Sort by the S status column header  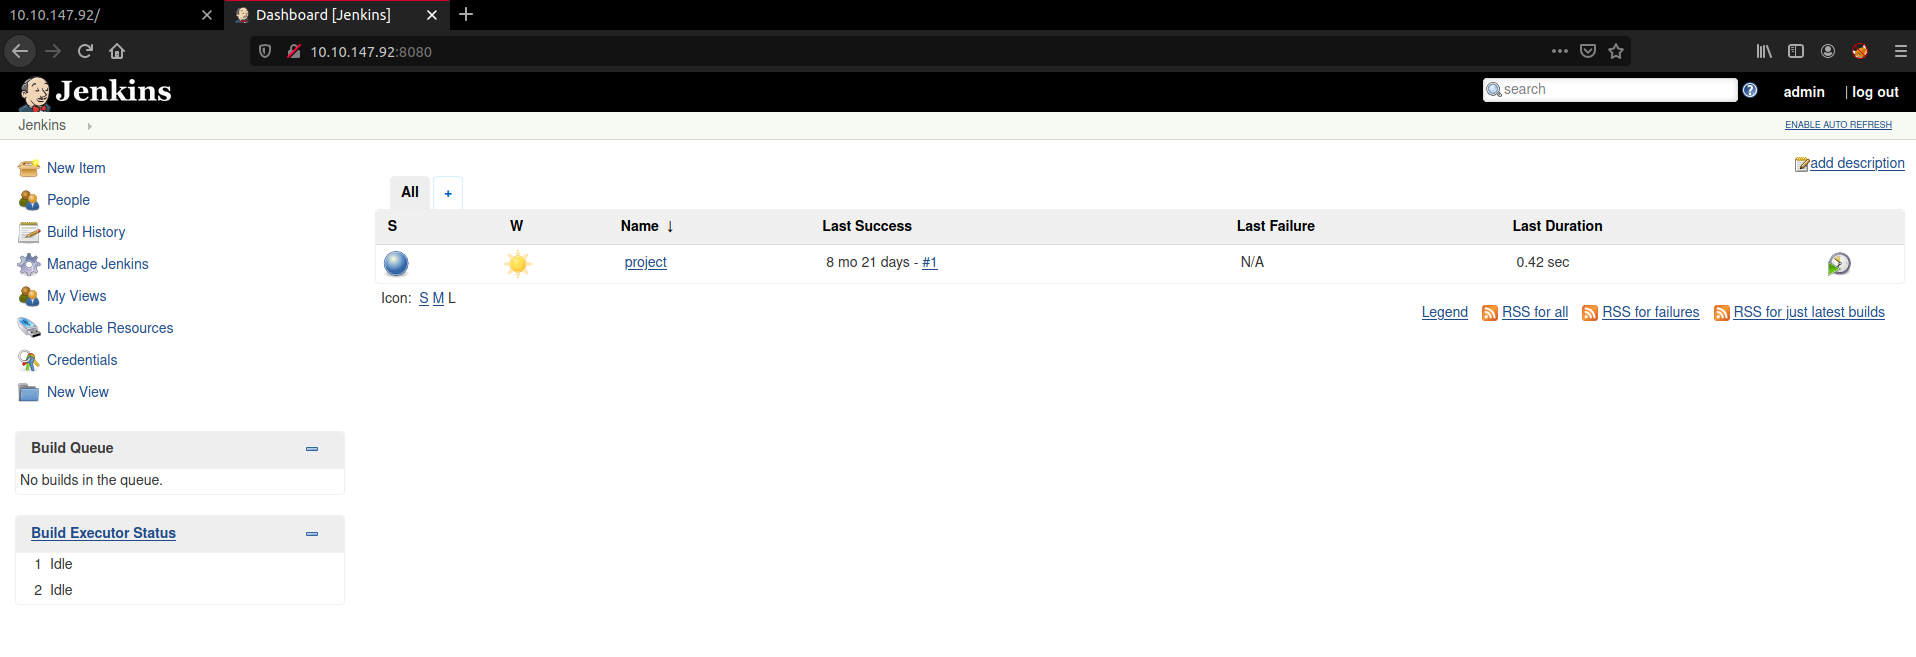pos(392,226)
